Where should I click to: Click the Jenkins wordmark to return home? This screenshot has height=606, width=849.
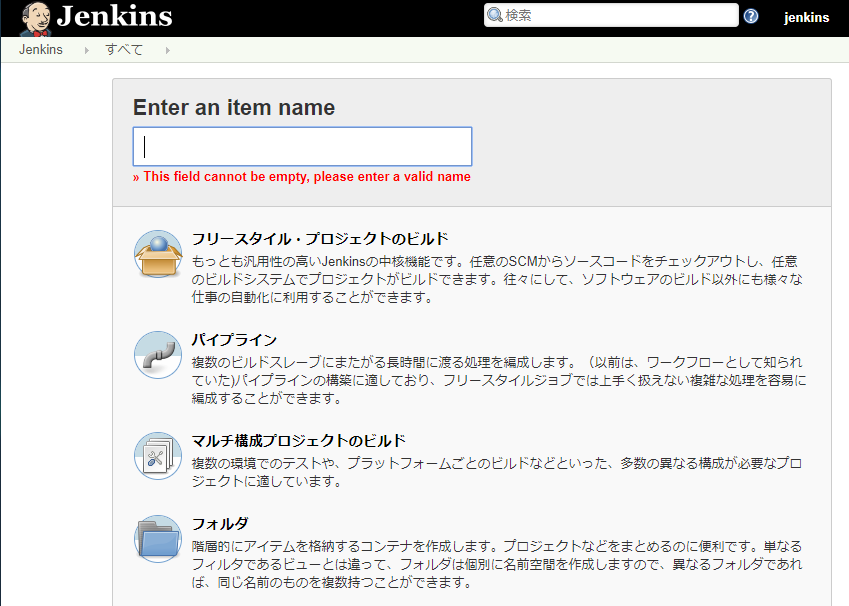(113, 16)
